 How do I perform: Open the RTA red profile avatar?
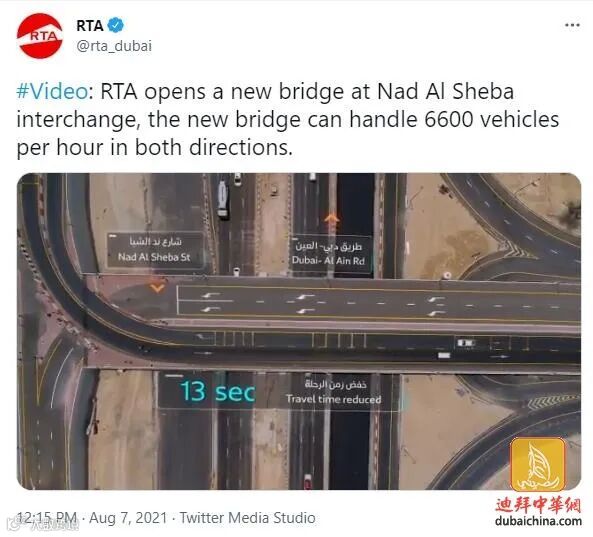40,36
